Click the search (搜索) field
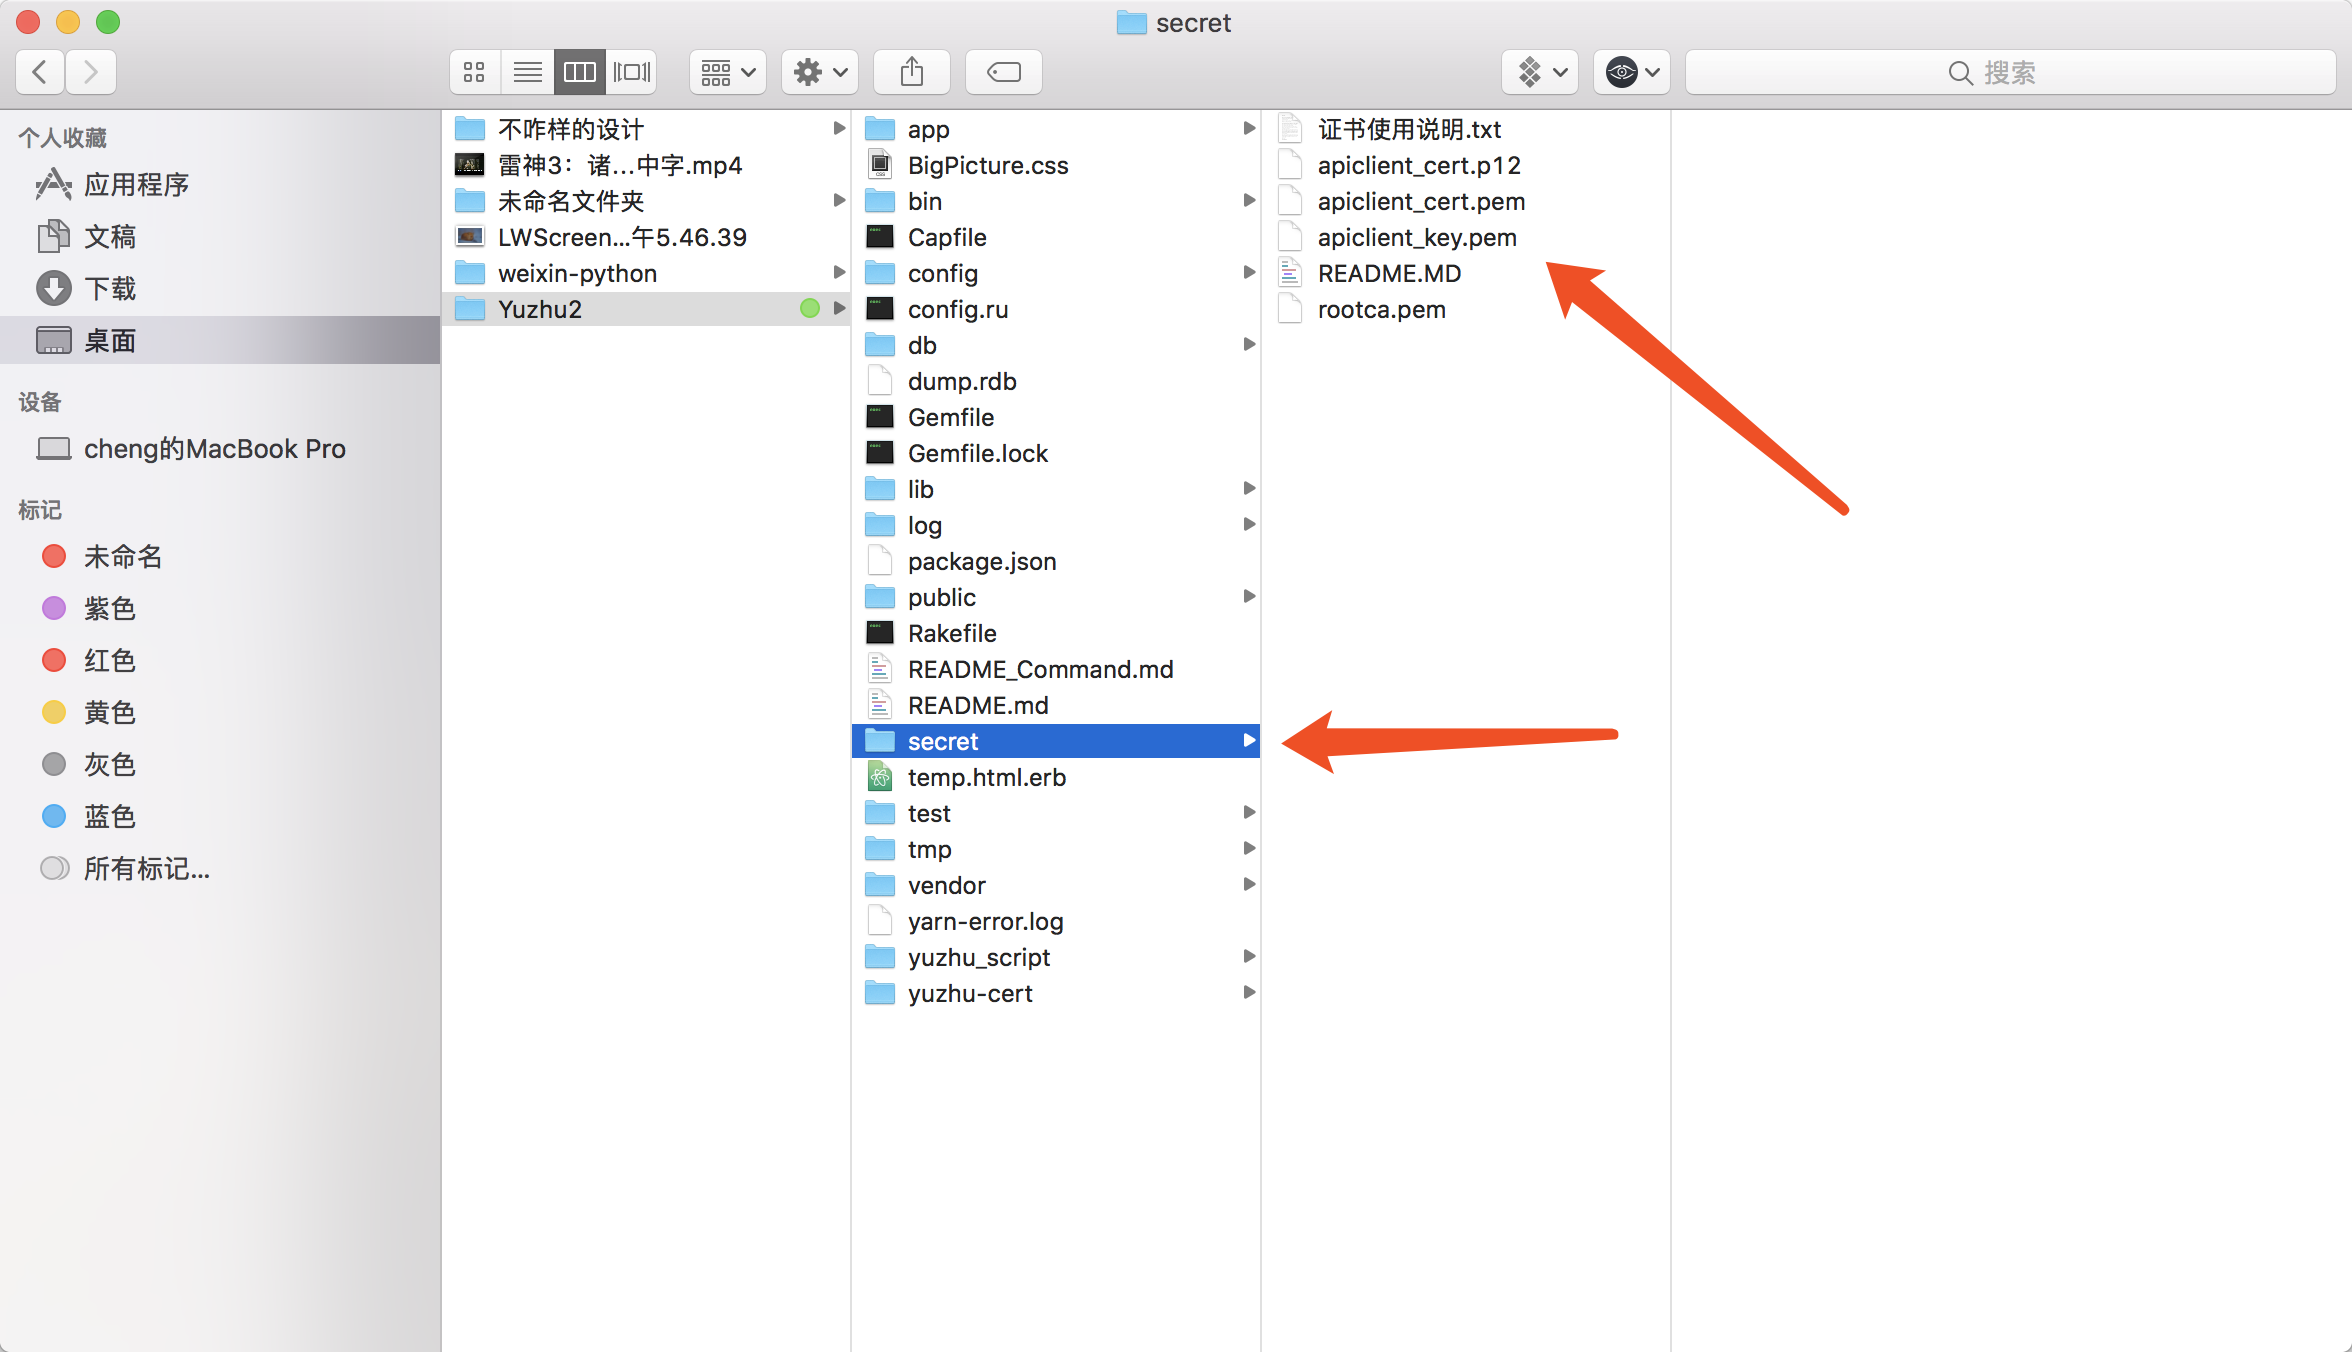 (2010, 72)
